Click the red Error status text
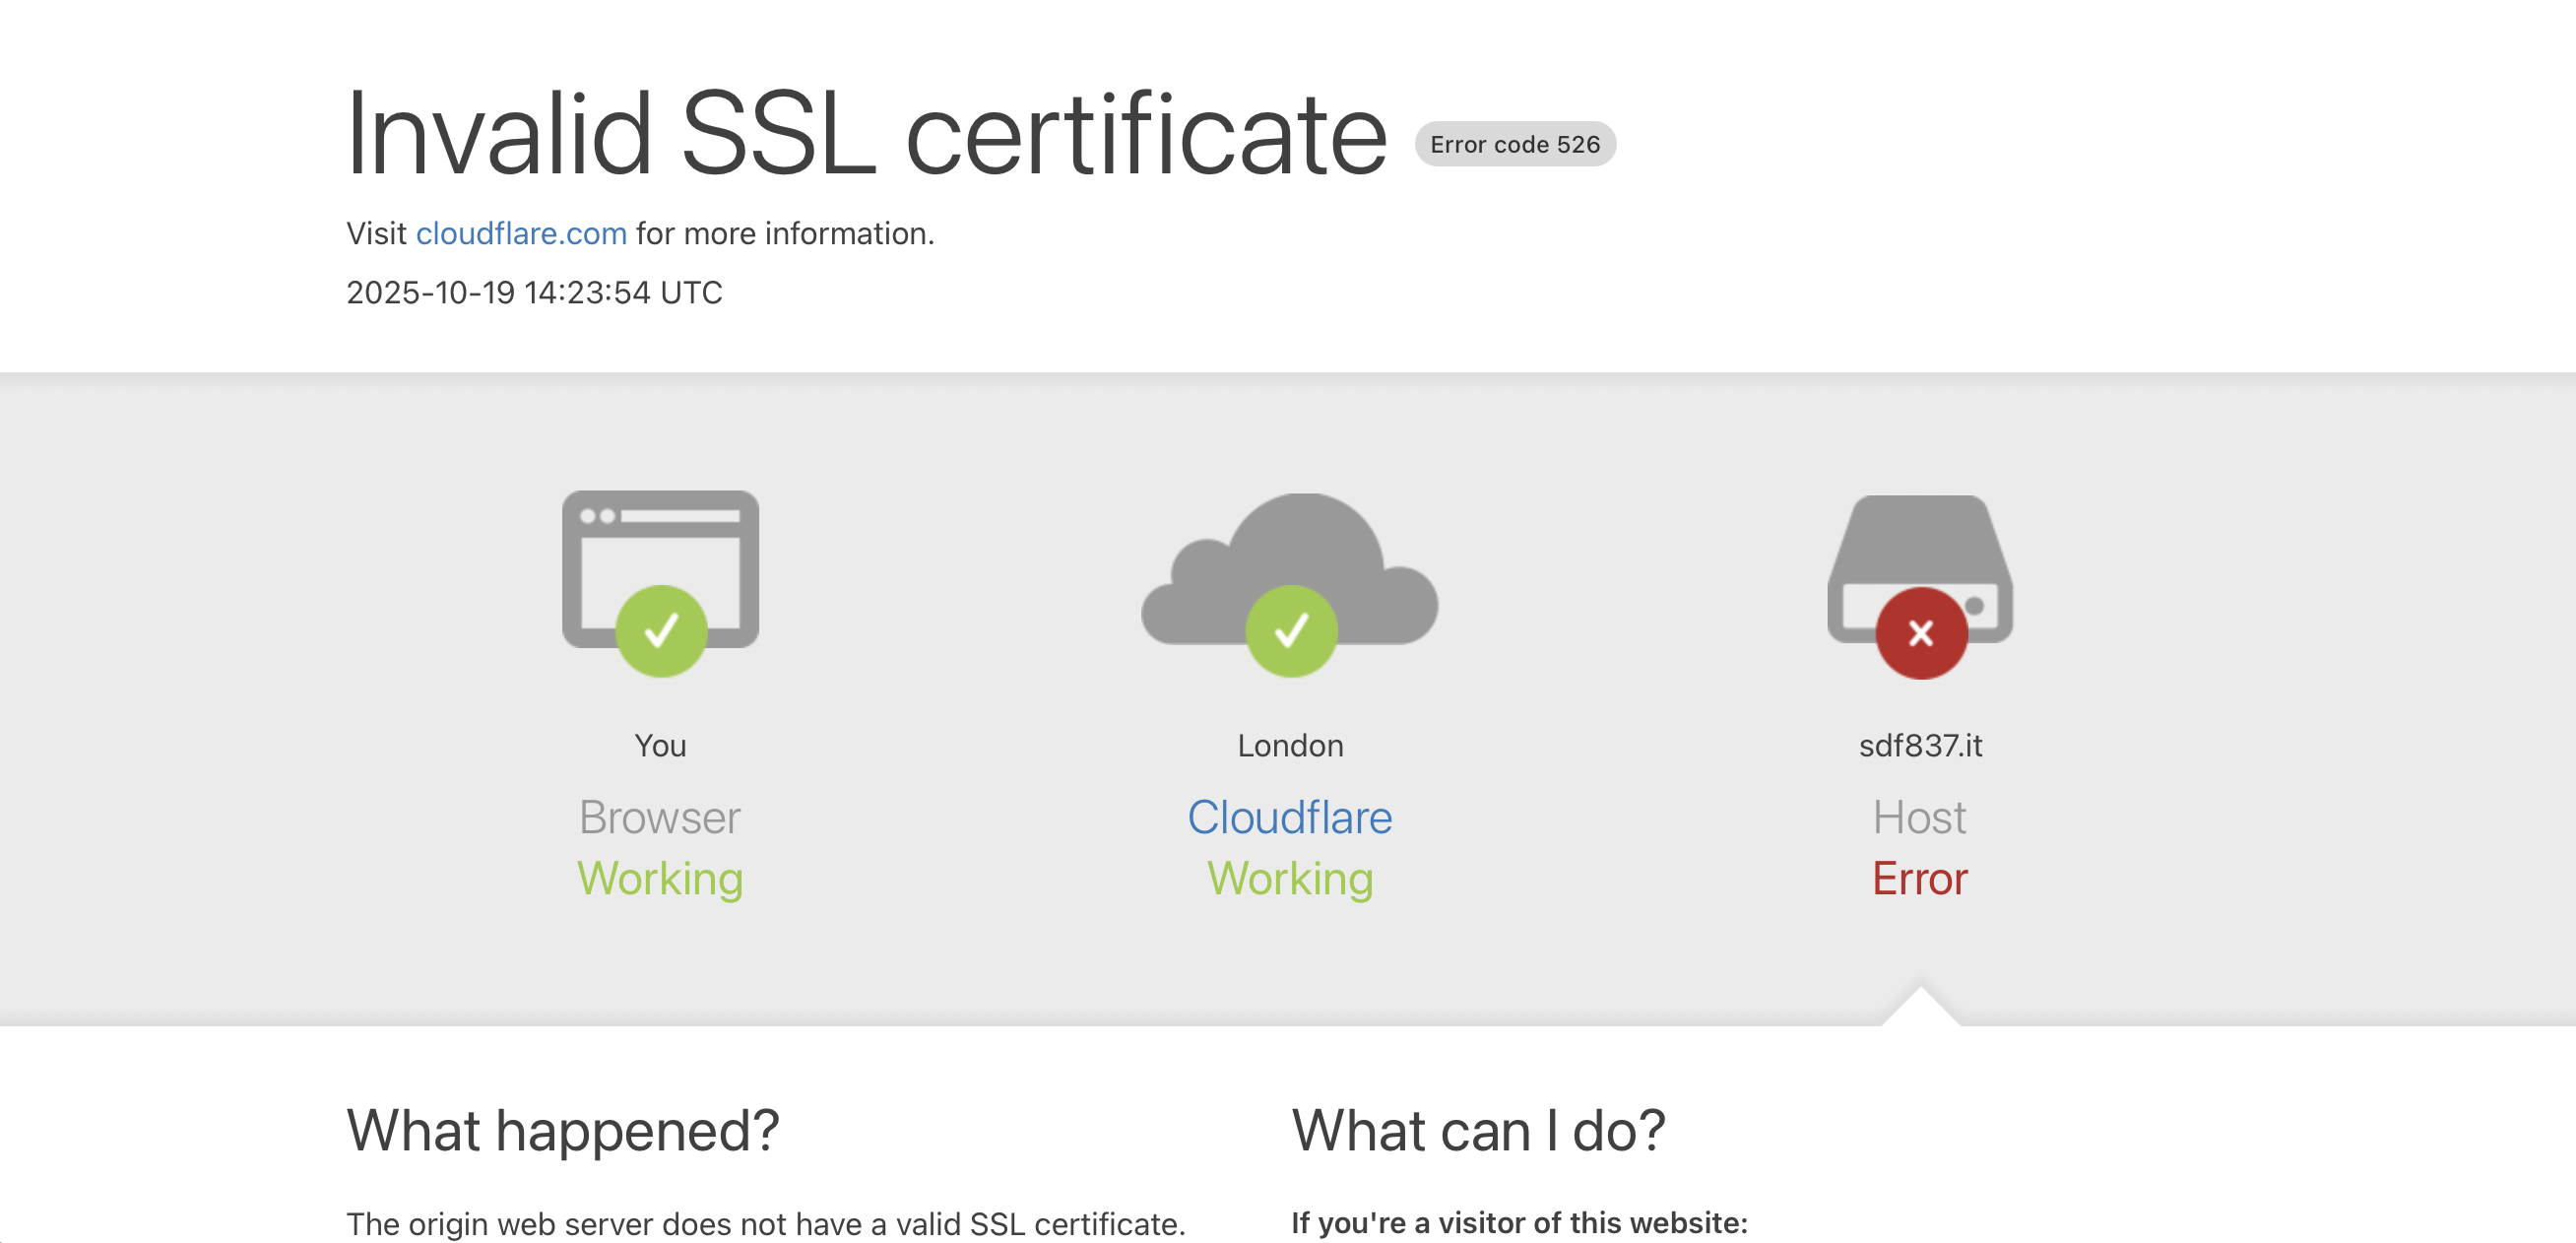2576x1243 pixels. tap(1919, 878)
